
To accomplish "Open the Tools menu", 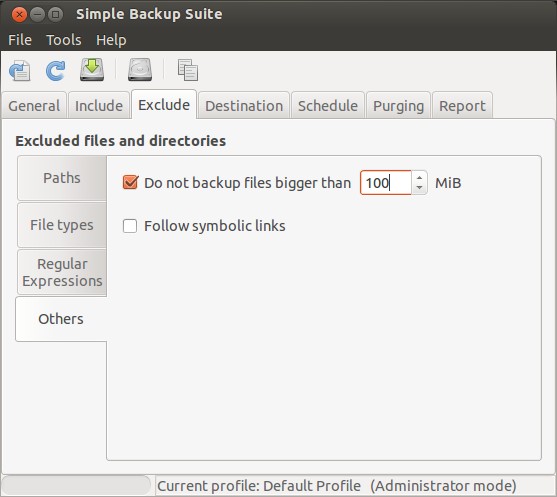I will (x=64, y=40).
